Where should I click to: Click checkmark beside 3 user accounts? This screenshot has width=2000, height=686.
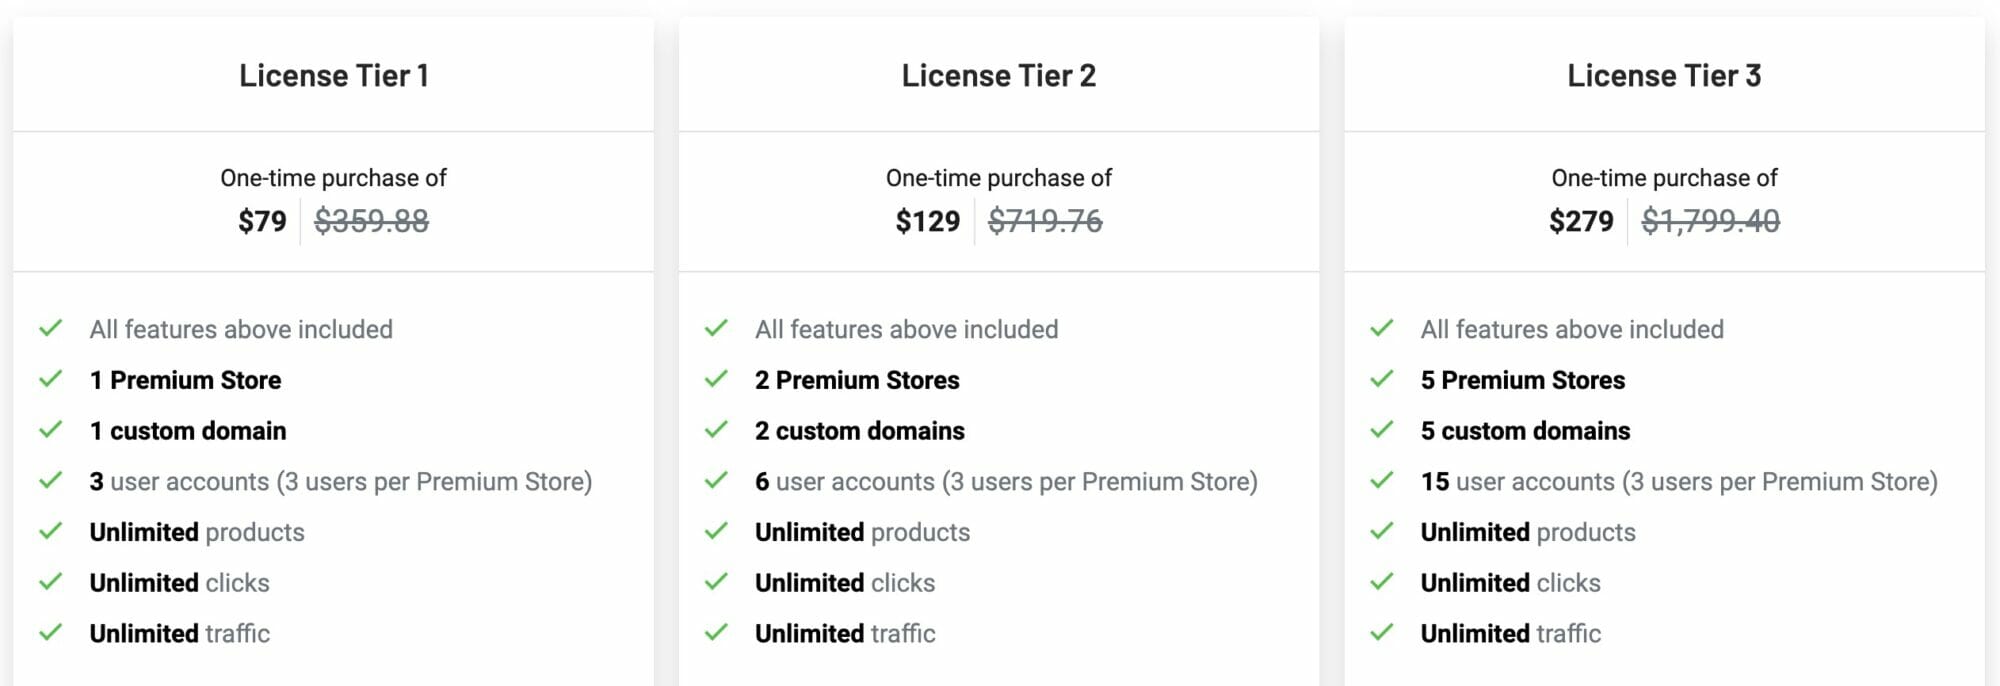pos(51,481)
